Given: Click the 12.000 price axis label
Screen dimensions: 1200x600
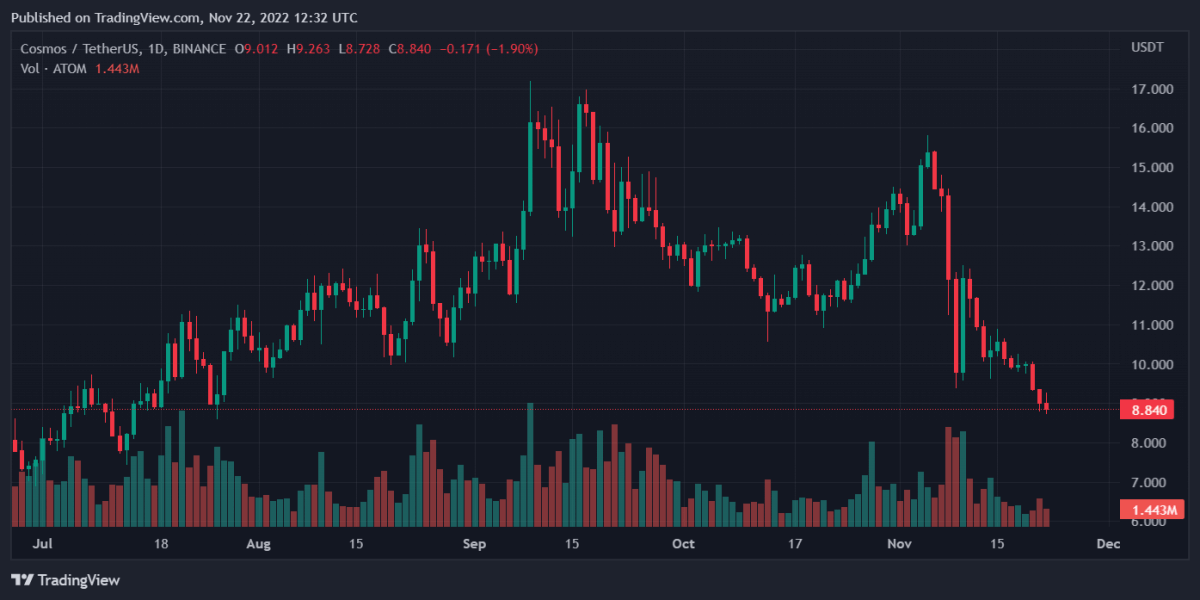Looking at the screenshot, I should (x=1151, y=286).
